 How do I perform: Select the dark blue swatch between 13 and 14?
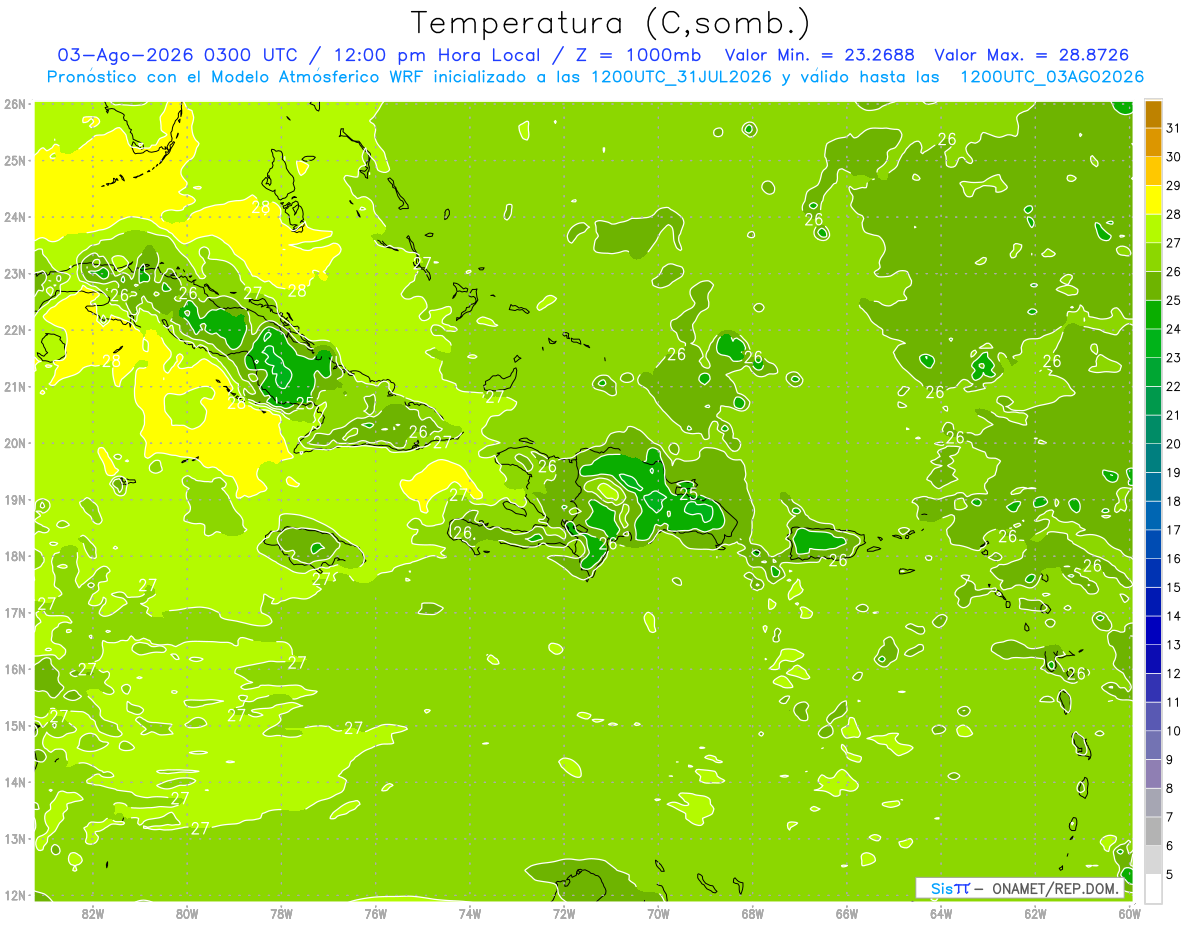pos(1153,630)
